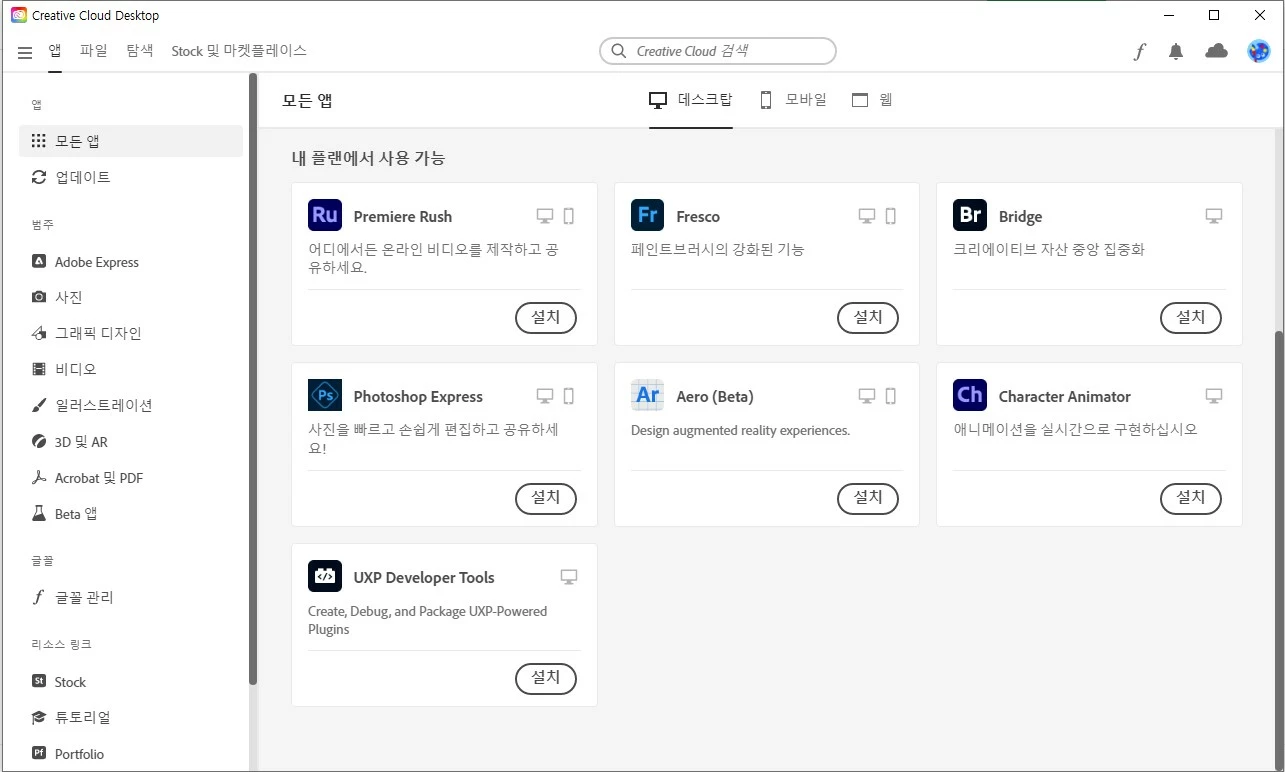Screen dimensions: 1285x772
Task: Click the Photoshop Express app icon
Action: pos(325,395)
